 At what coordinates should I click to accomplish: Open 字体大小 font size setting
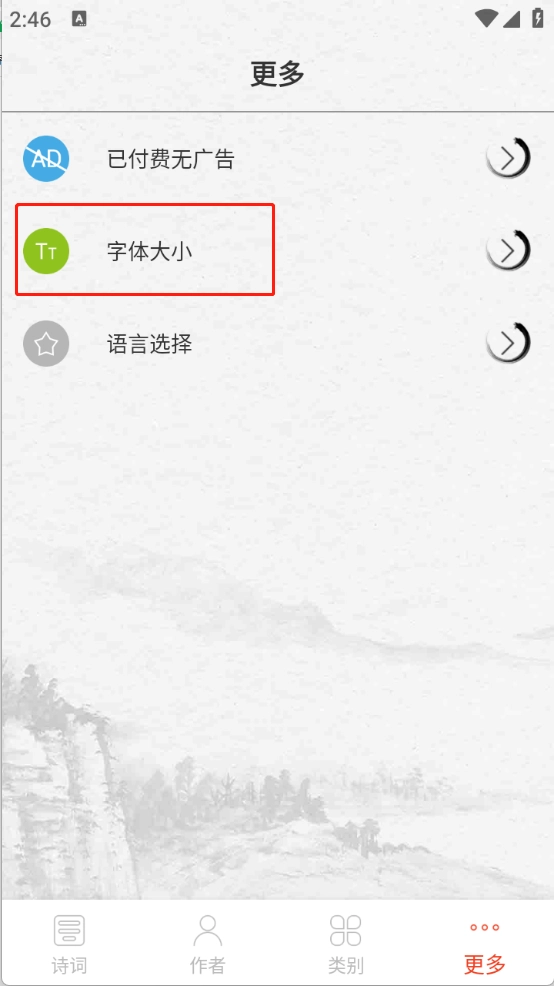150,252
